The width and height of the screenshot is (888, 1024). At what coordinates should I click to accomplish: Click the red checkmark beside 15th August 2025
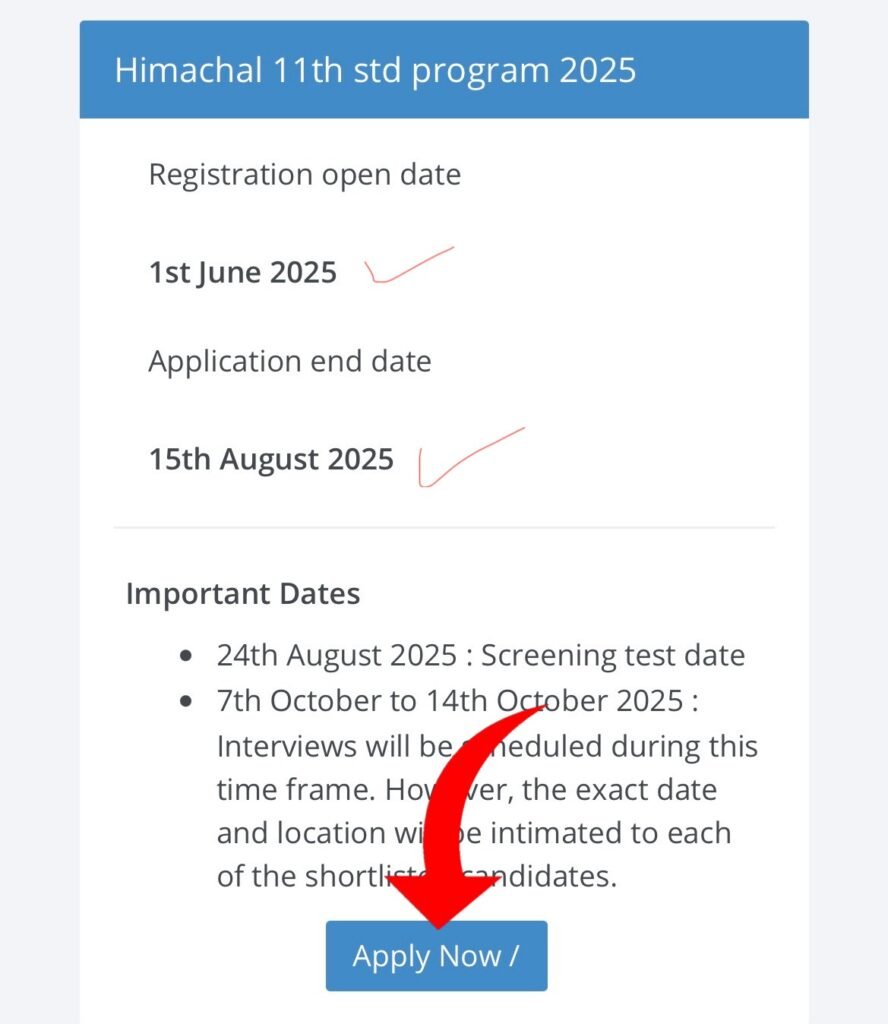tap(468, 457)
